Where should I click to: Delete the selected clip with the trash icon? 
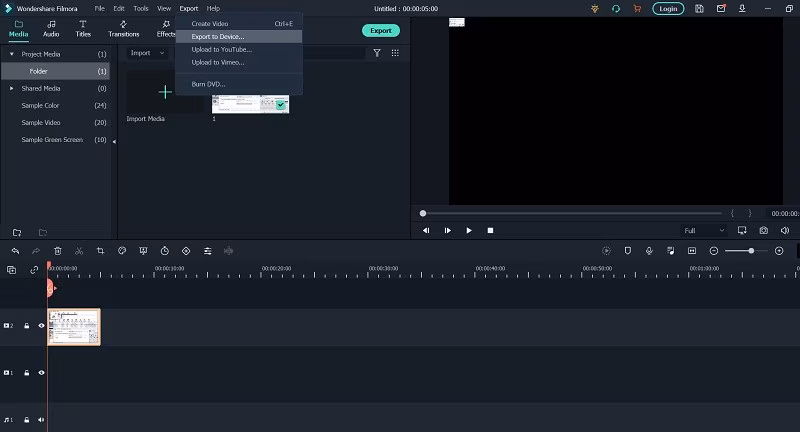click(x=58, y=251)
